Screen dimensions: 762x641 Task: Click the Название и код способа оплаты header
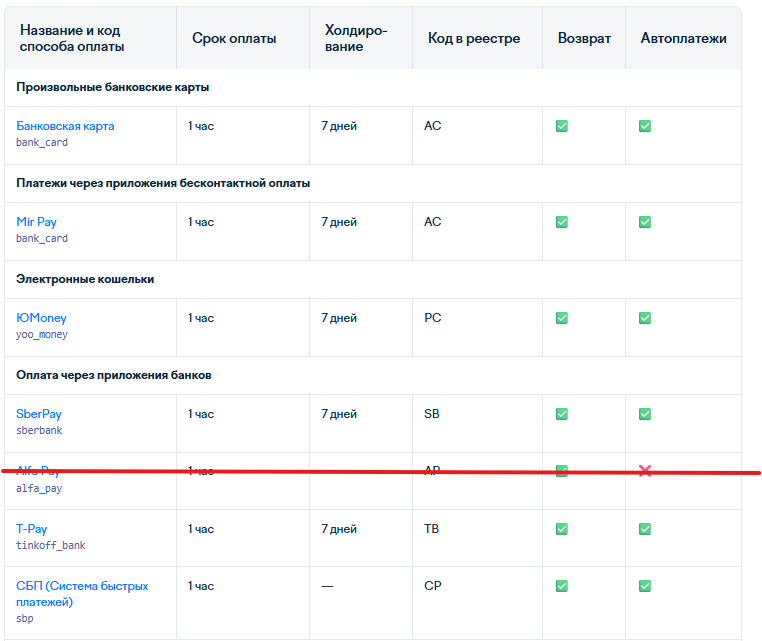(72, 38)
